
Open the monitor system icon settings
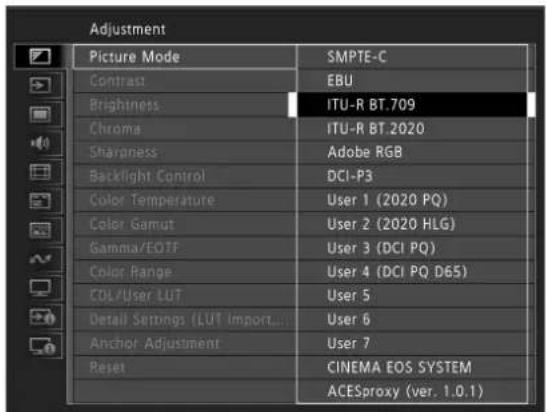(40, 288)
